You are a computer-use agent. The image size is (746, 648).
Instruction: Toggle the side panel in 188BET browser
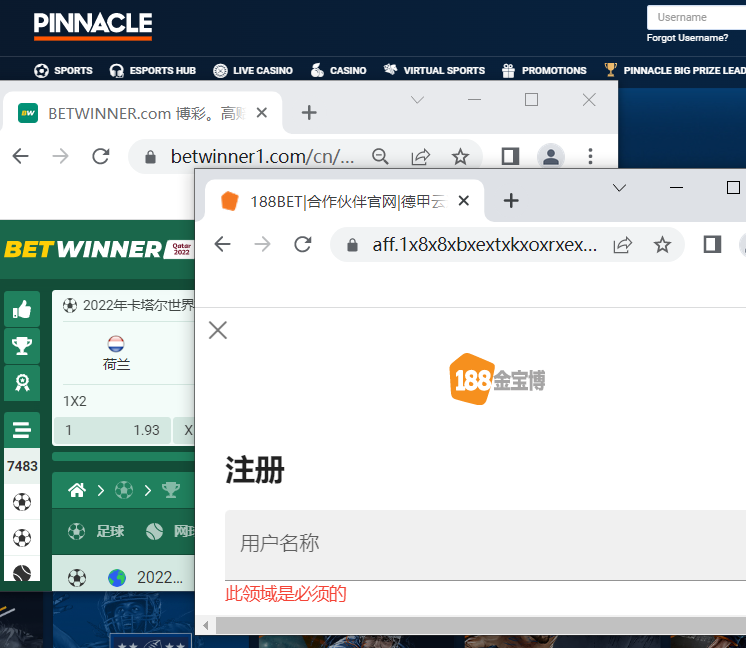tap(712, 244)
